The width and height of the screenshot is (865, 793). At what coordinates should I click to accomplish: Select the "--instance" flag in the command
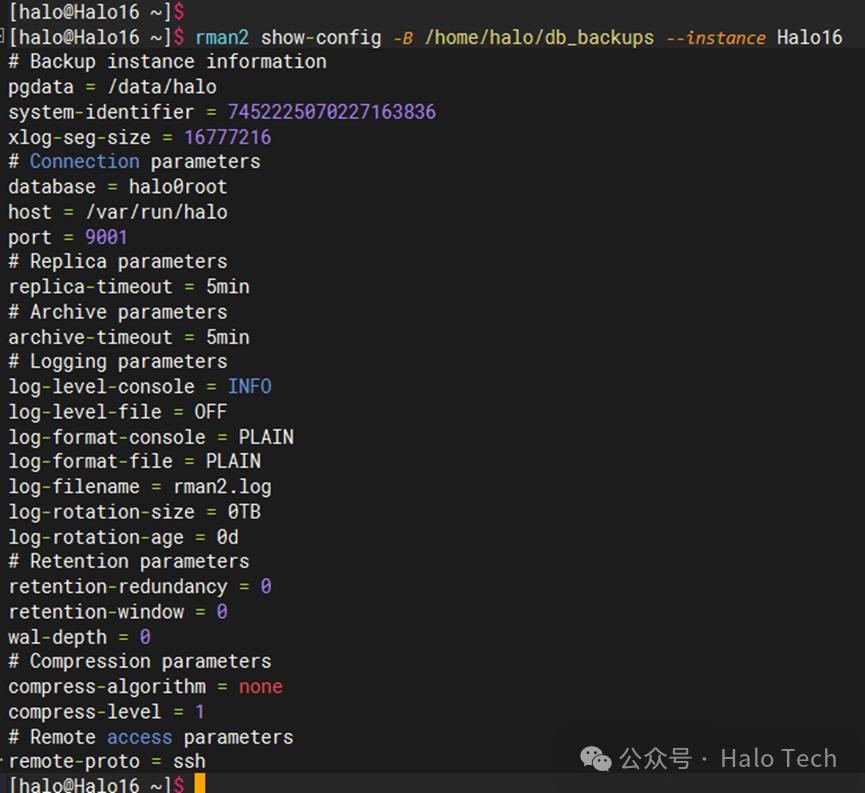(x=716, y=38)
